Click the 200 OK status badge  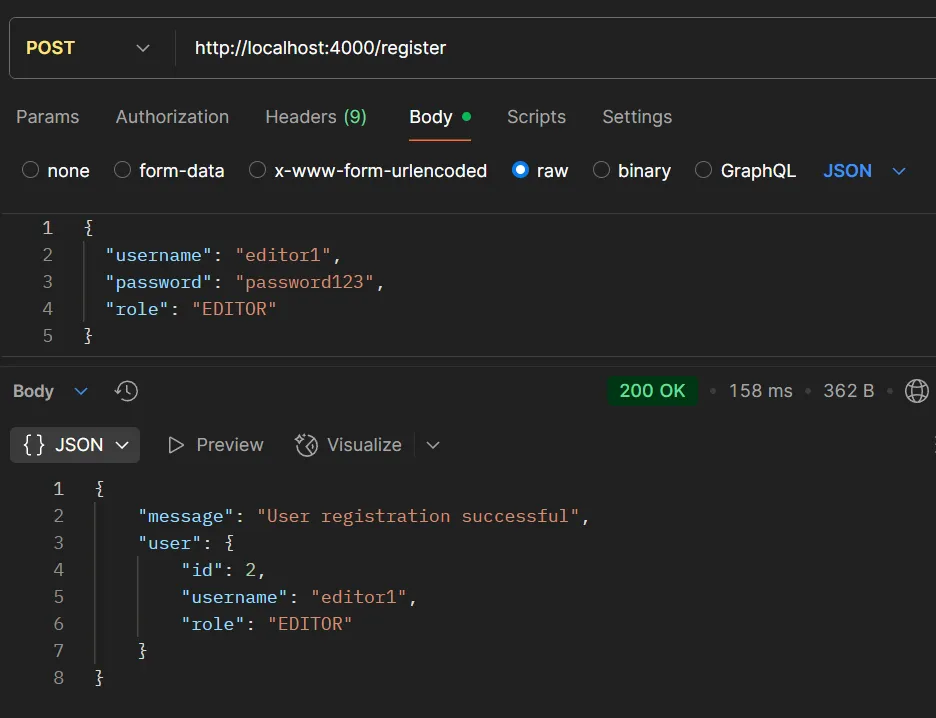[653, 390]
